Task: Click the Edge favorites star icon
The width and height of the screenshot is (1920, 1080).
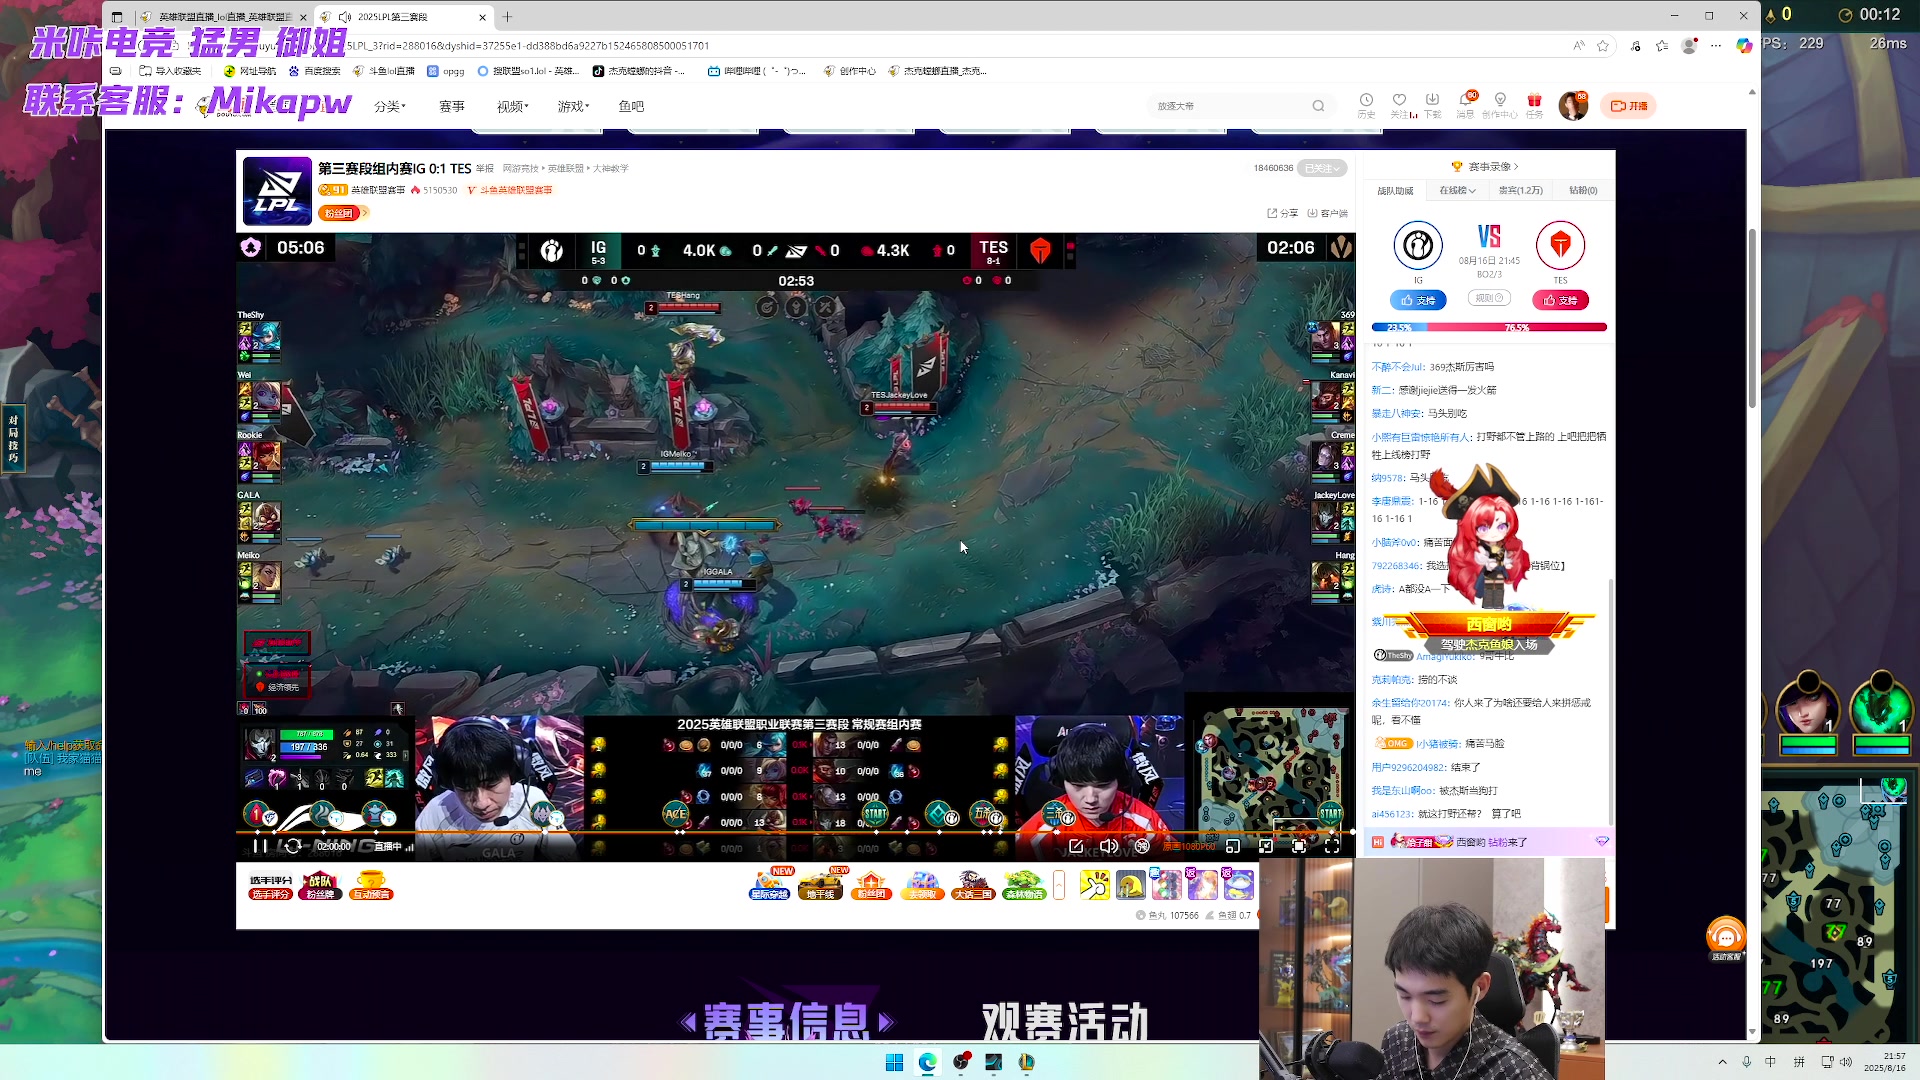Action: pyautogui.click(x=1603, y=45)
